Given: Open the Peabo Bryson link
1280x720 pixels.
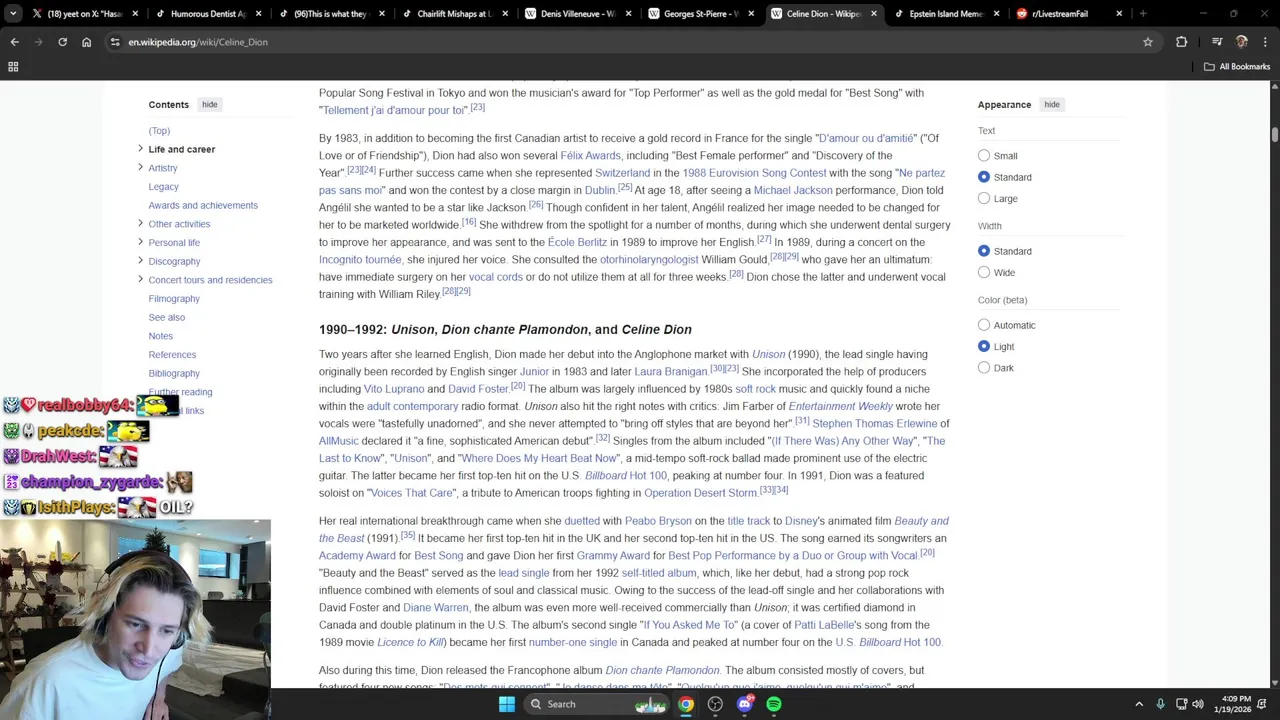Looking at the screenshot, I should click(x=658, y=521).
